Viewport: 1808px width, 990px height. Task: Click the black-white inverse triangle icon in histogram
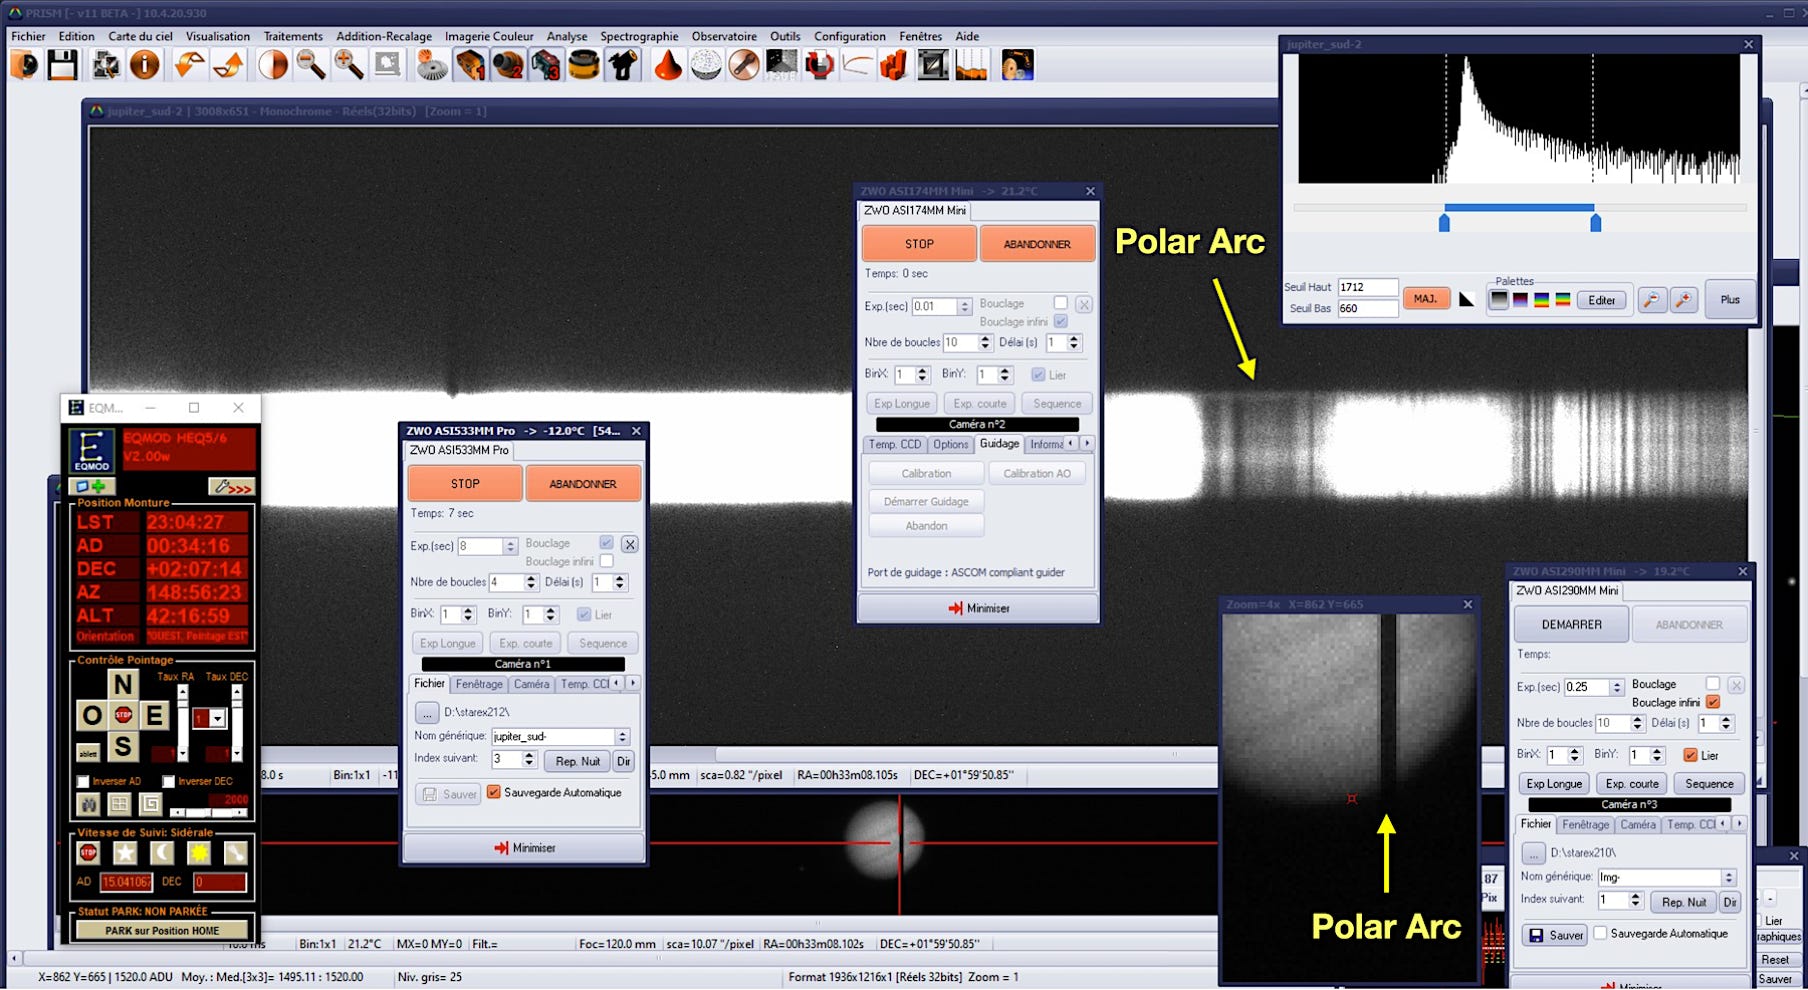pyautogui.click(x=1467, y=299)
